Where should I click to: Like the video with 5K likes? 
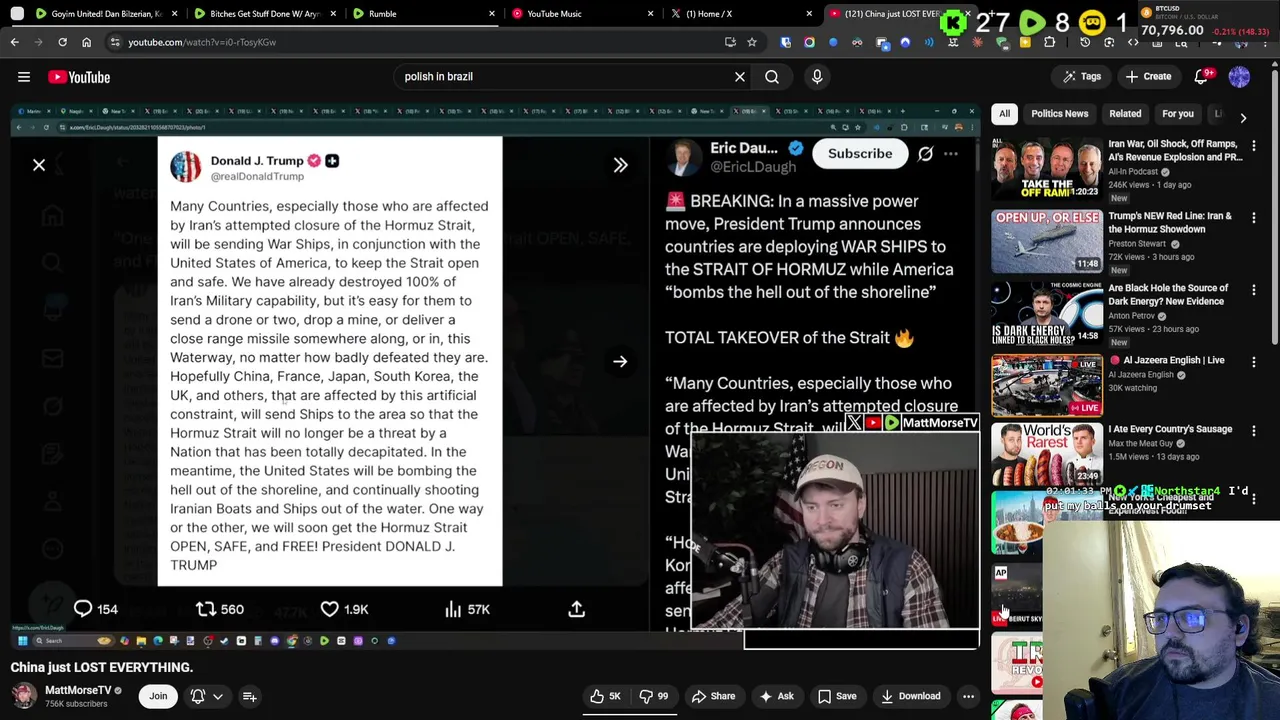point(606,696)
